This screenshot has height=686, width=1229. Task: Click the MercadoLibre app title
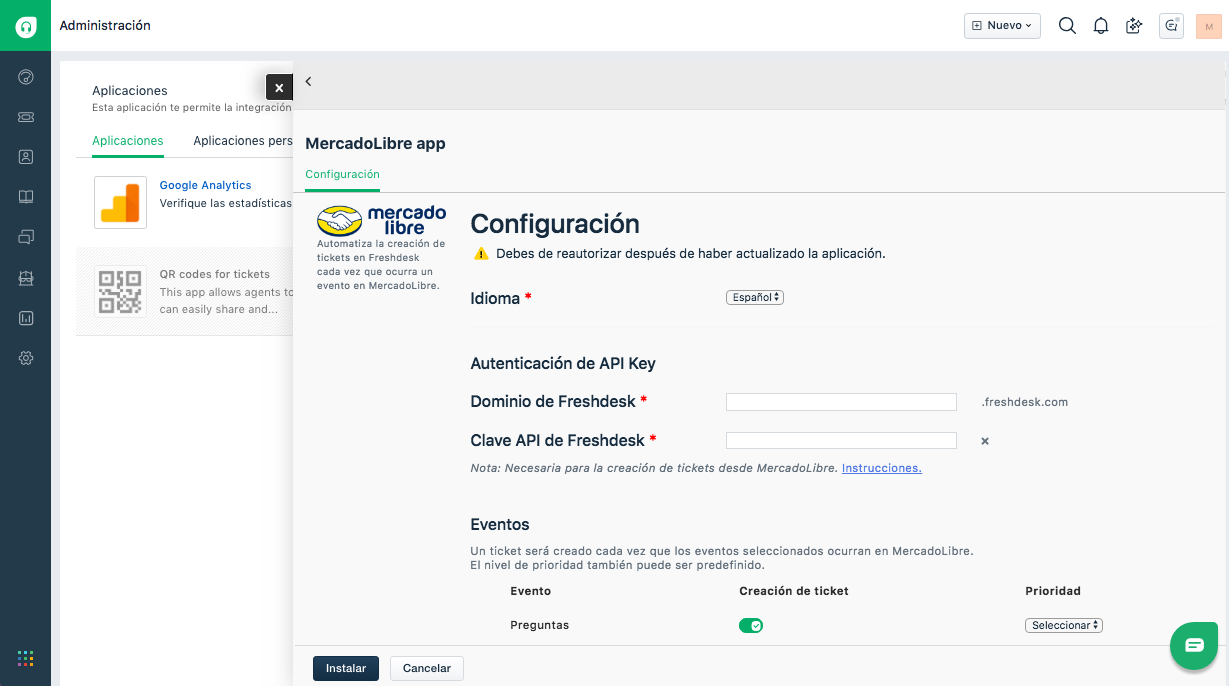point(375,144)
